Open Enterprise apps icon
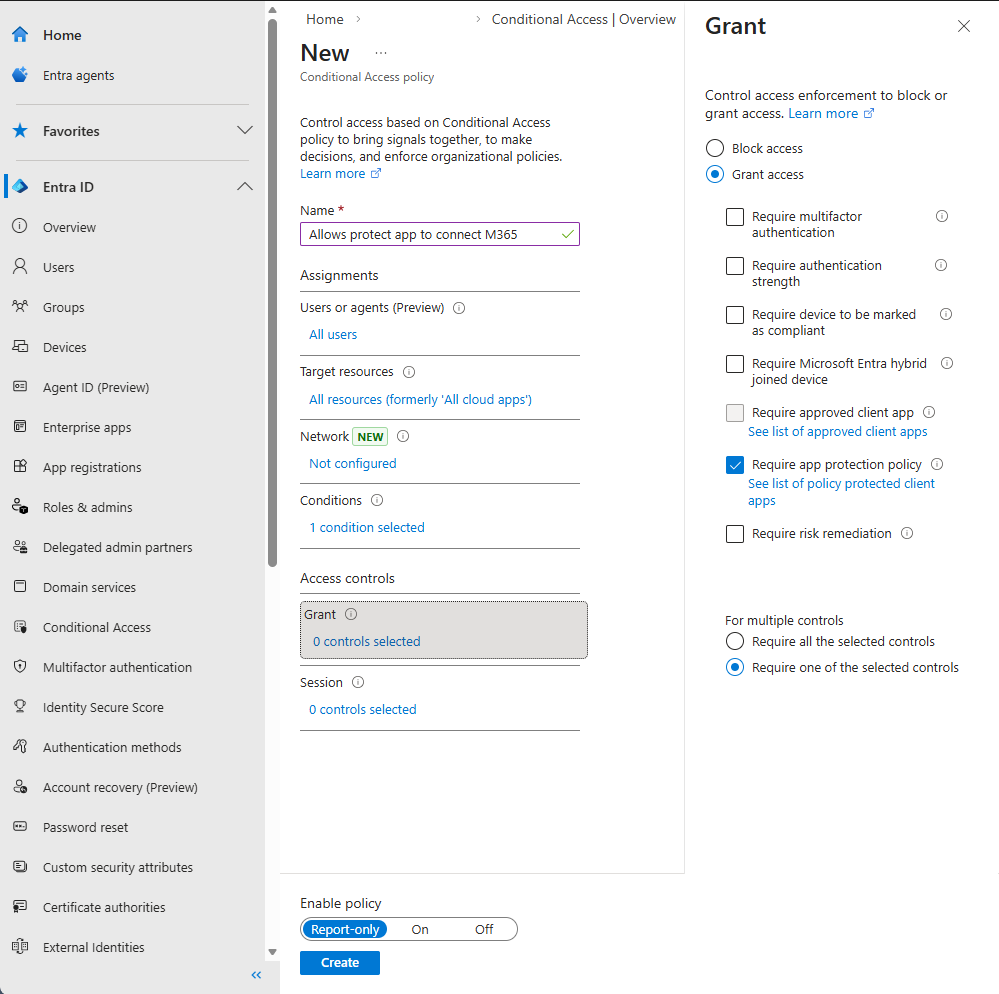 pyautogui.click(x=20, y=427)
